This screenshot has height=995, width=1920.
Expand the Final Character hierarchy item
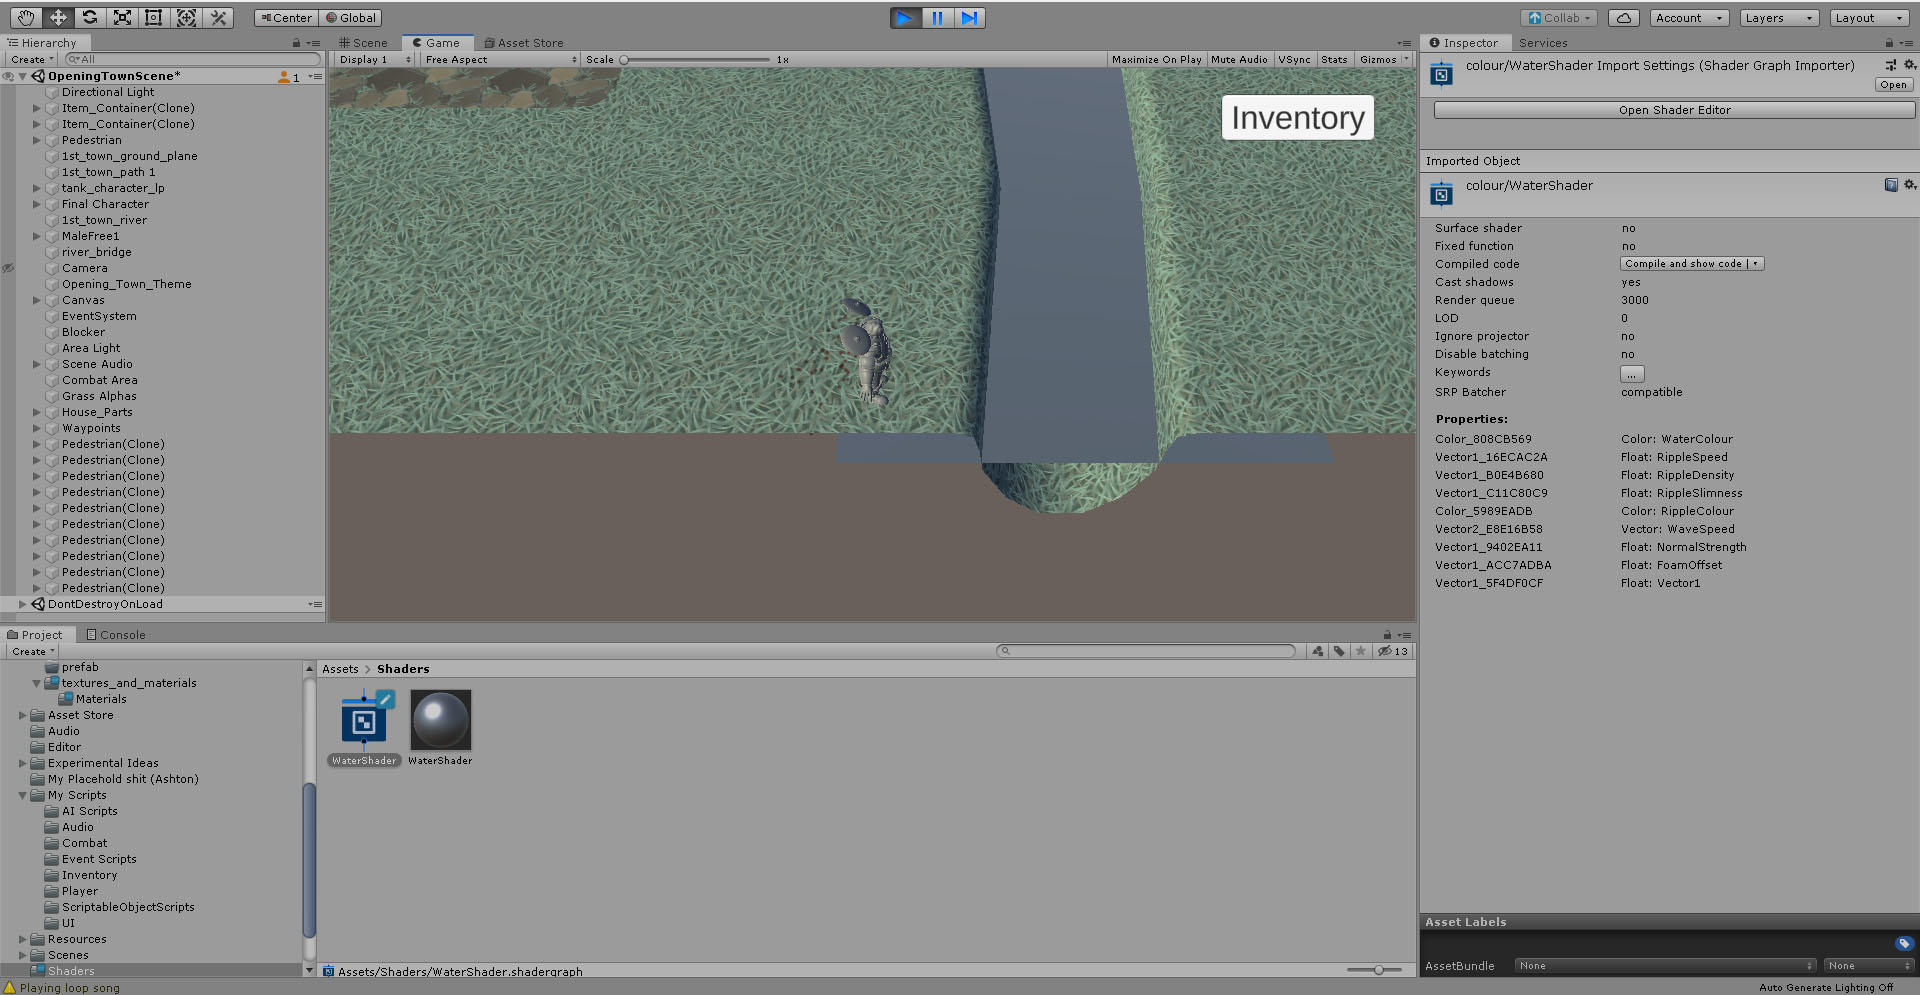click(37, 204)
